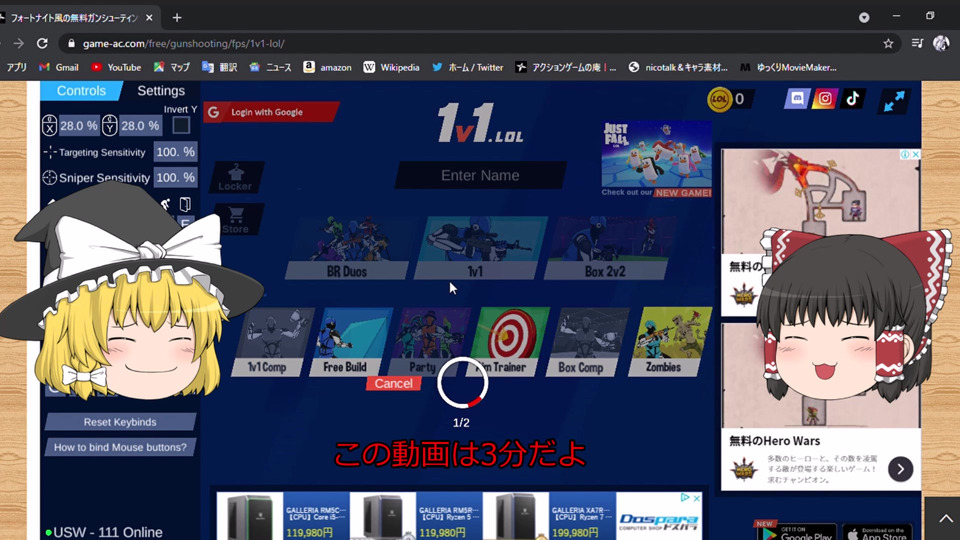Go forward in browser history
This screenshot has width=960, height=540.
18,43
